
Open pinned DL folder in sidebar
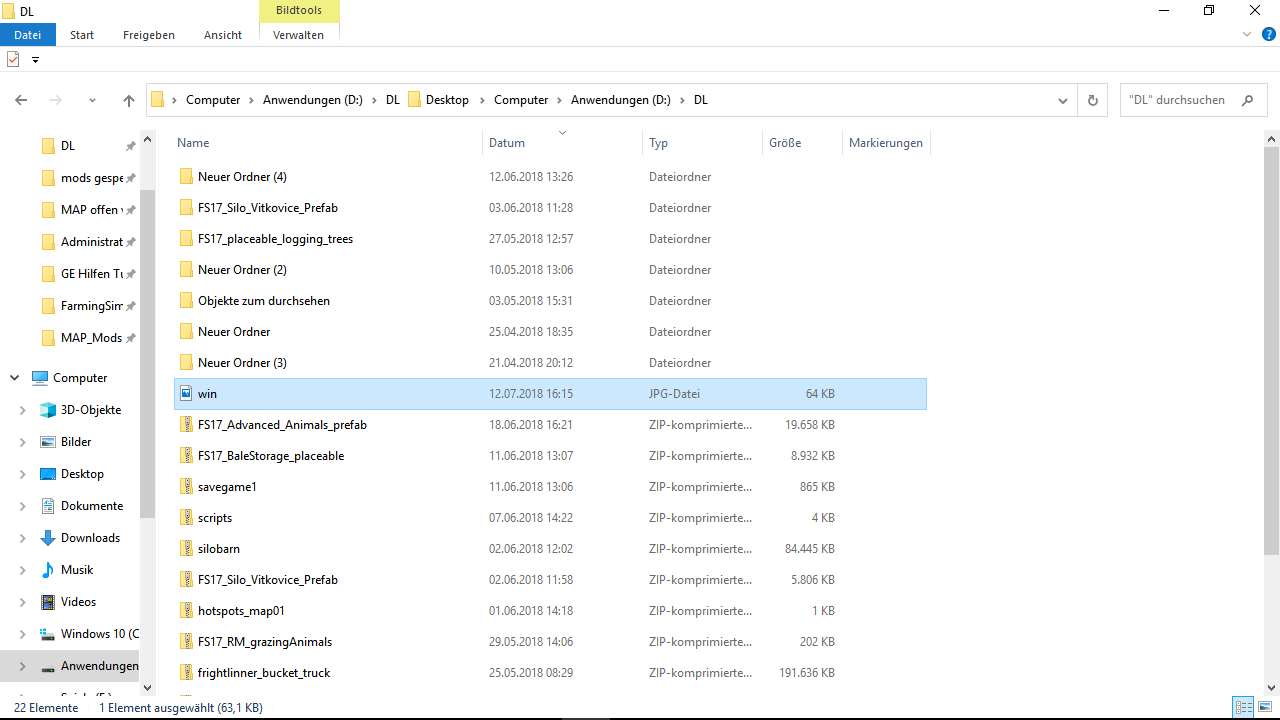(70, 146)
